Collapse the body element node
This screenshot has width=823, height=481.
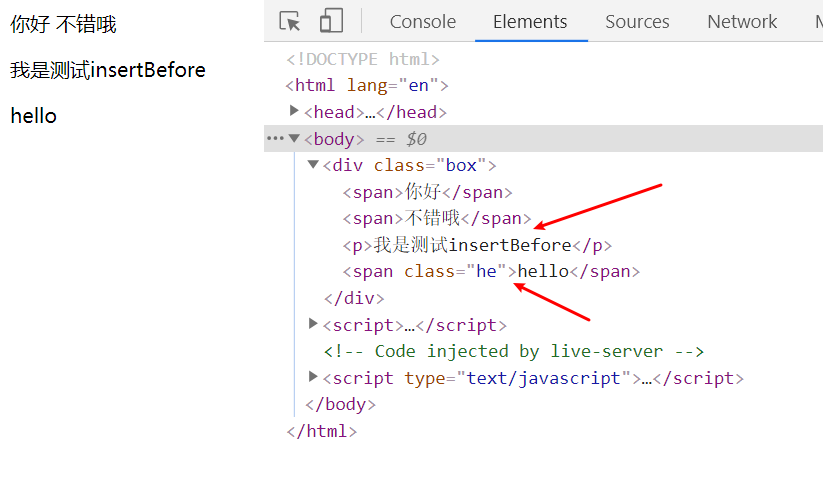[294, 139]
